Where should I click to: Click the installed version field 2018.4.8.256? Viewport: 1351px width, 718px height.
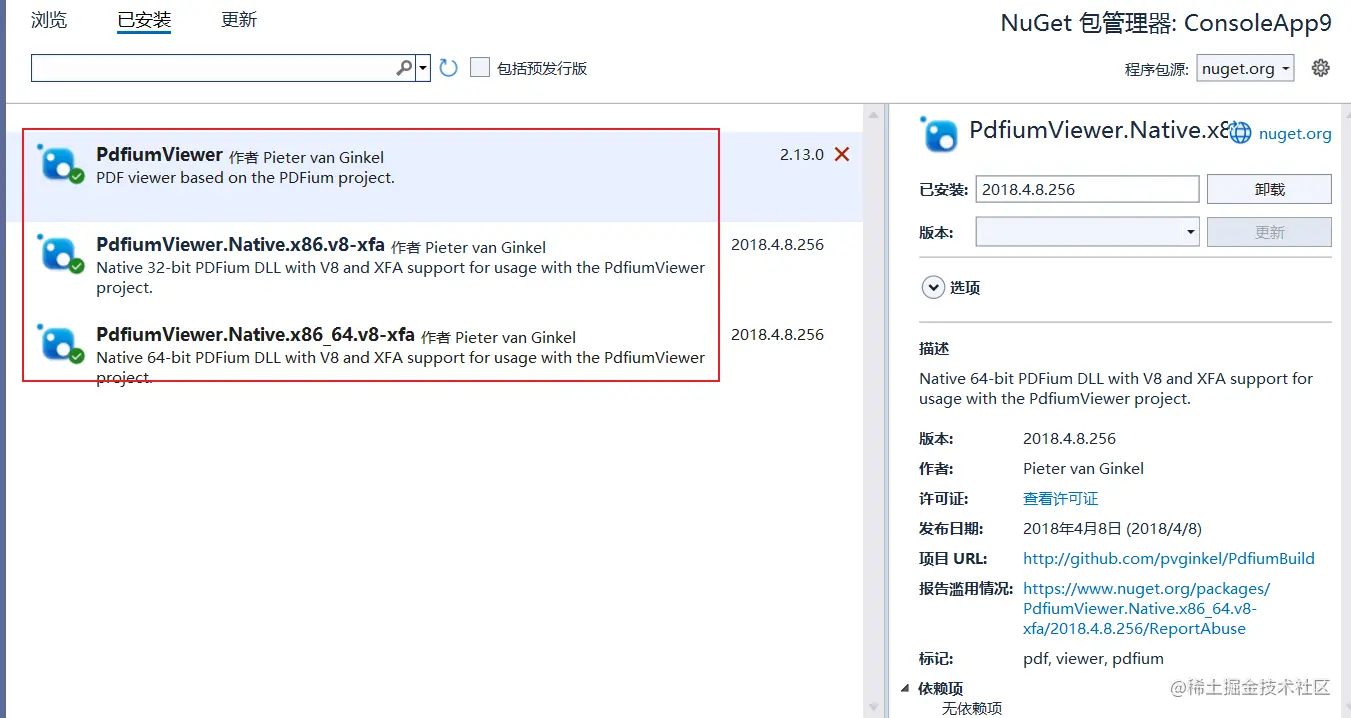[x=1087, y=189]
